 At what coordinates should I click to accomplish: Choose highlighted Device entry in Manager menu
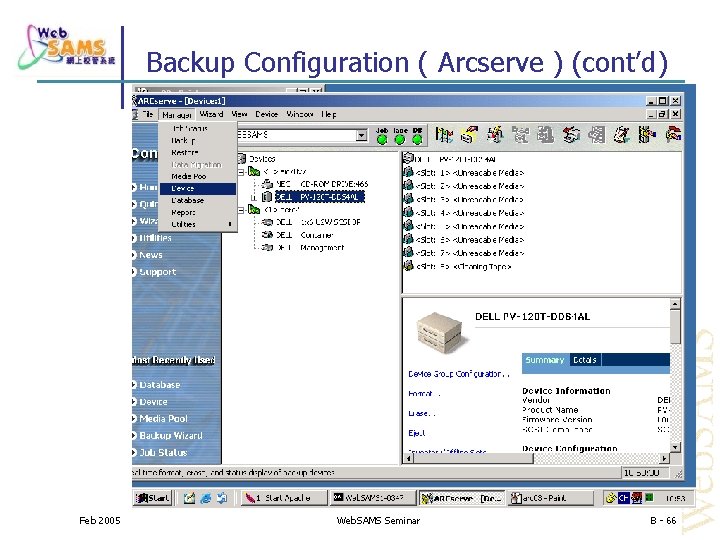198,188
